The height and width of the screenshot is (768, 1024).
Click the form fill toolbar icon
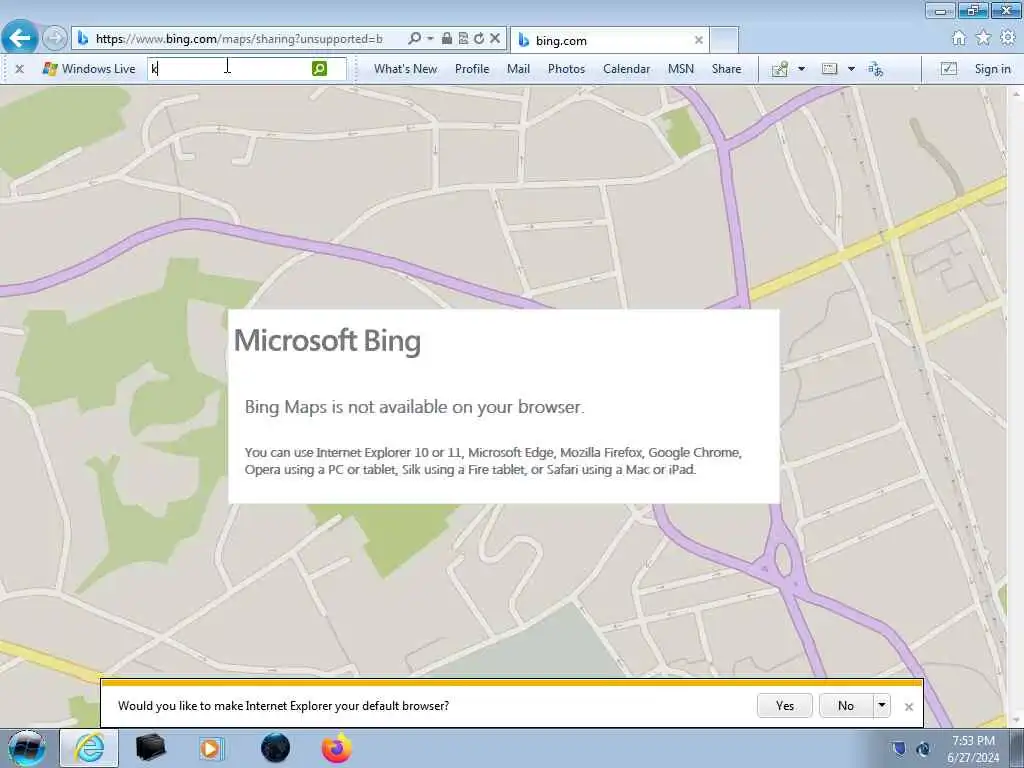click(829, 69)
